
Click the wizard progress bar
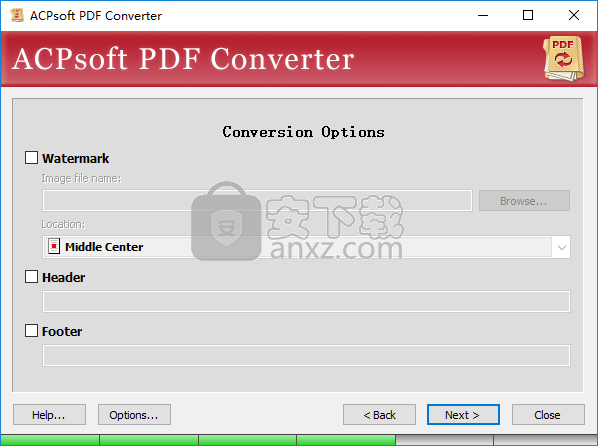coord(299,440)
